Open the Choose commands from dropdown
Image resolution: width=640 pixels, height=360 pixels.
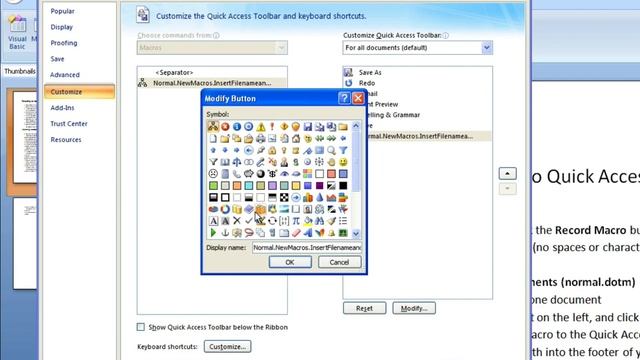[281, 48]
